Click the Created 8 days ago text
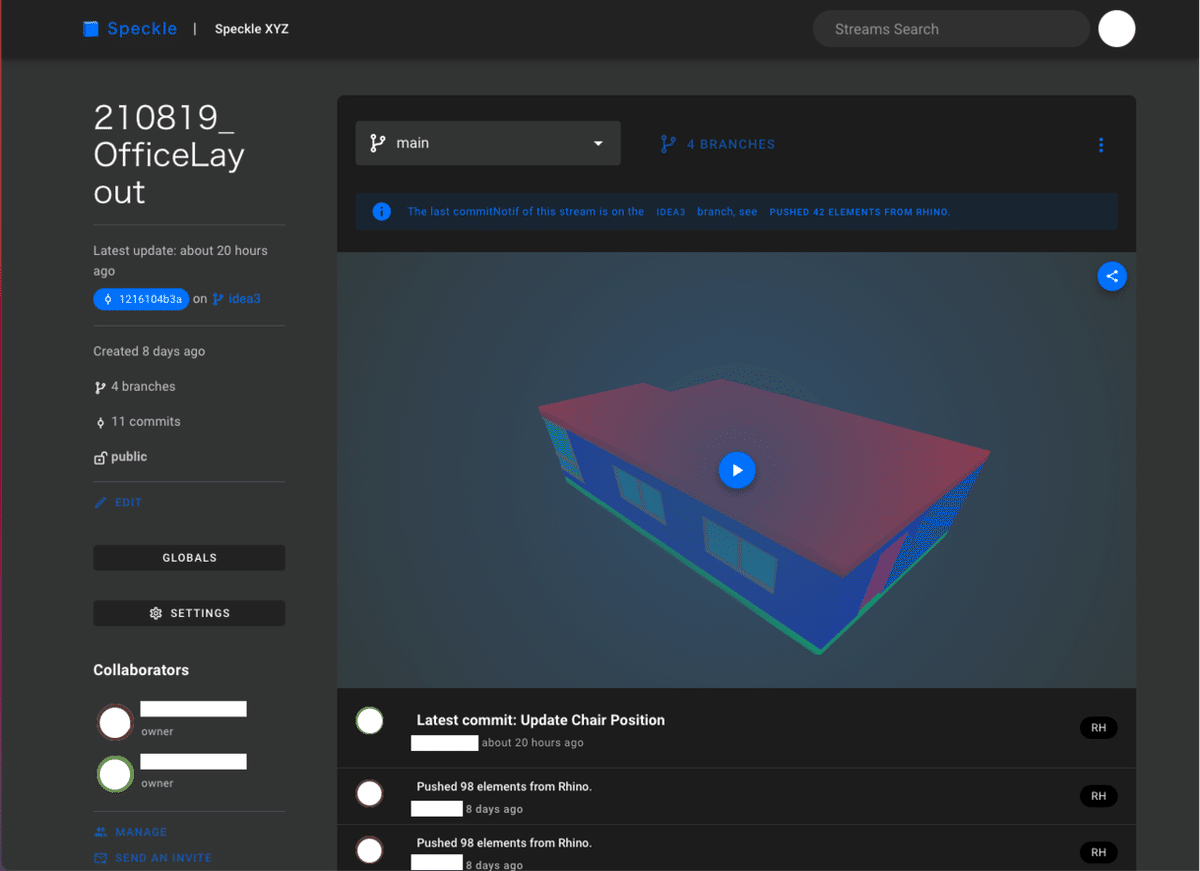Viewport: 1200px width, 871px height. click(149, 351)
